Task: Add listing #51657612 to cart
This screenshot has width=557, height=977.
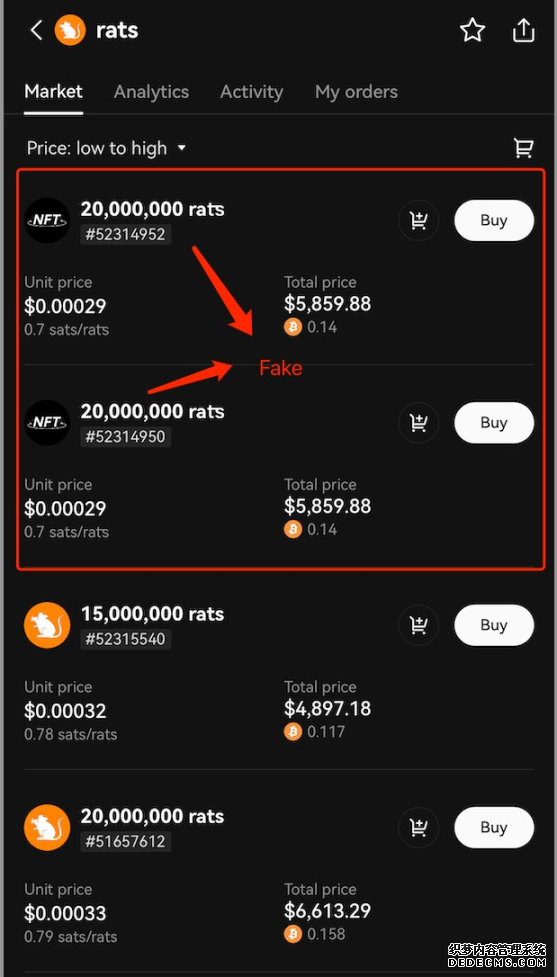Action: click(419, 827)
